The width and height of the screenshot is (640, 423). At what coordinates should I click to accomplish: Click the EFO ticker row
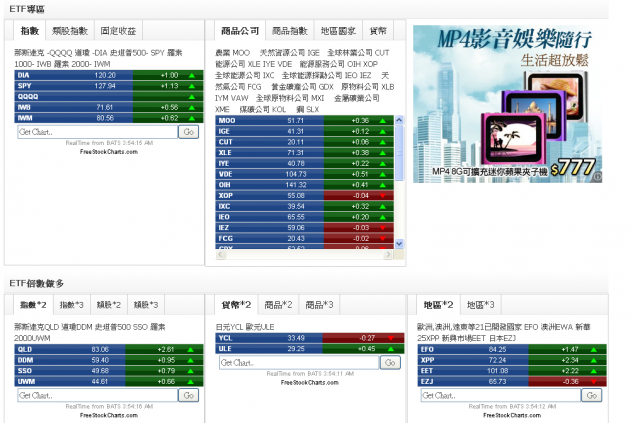(x=512, y=349)
